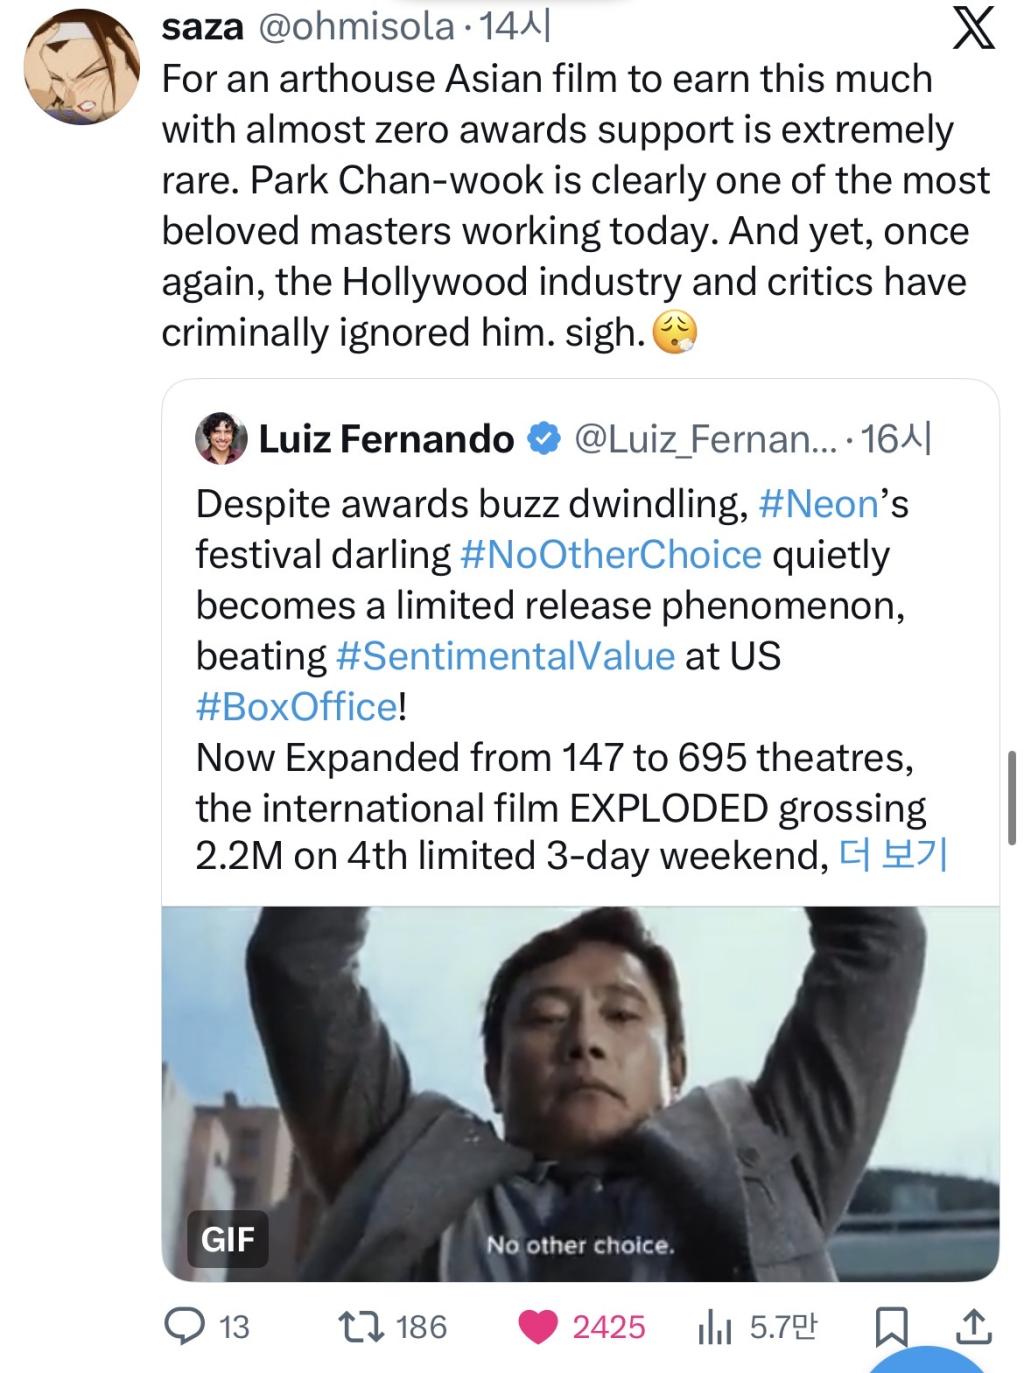The height and width of the screenshot is (1373, 1024).
Task: Follow the #SentimentalValue hashtag link
Action: pos(505,656)
